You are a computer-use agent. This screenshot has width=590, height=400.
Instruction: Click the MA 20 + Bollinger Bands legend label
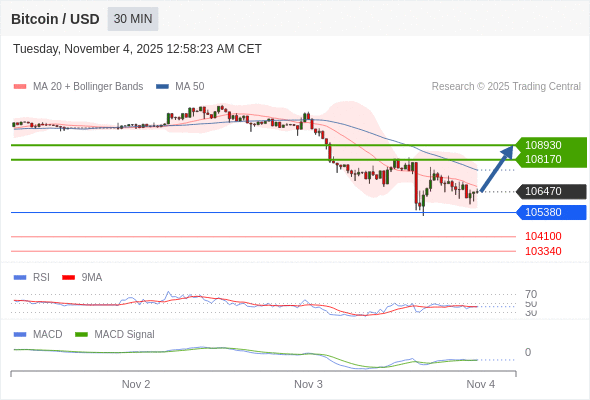point(88,87)
